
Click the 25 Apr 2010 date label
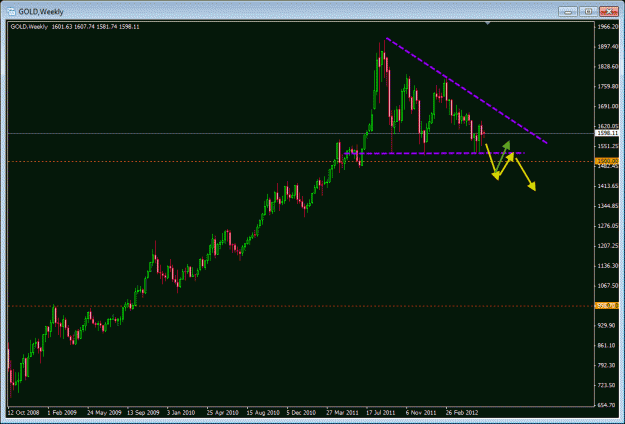tap(223, 412)
